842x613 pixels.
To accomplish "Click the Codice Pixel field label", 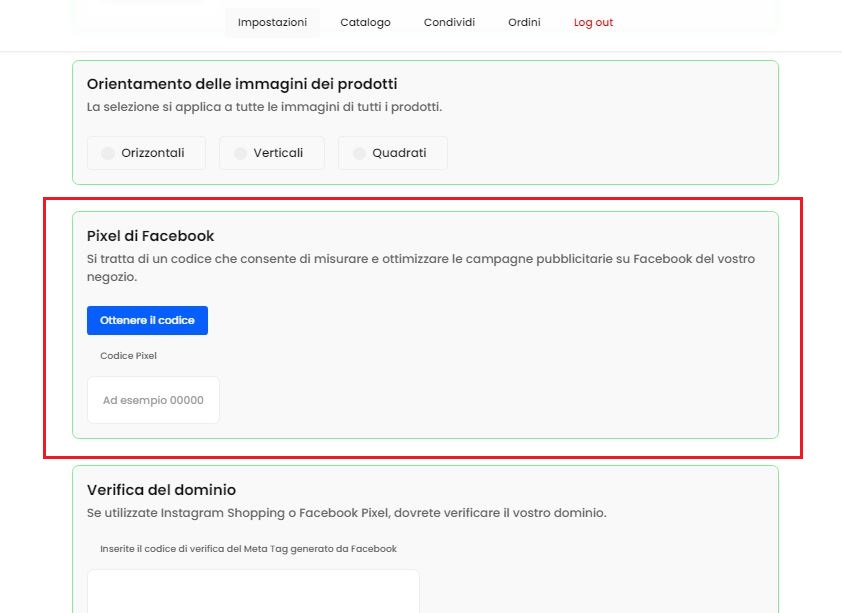I will coord(128,355).
